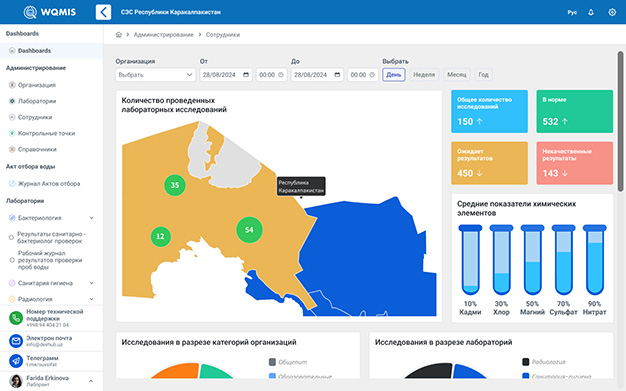Click the Организация sidebar icon
Image resolution: width=626 pixels, height=391 pixels.
(x=12, y=85)
